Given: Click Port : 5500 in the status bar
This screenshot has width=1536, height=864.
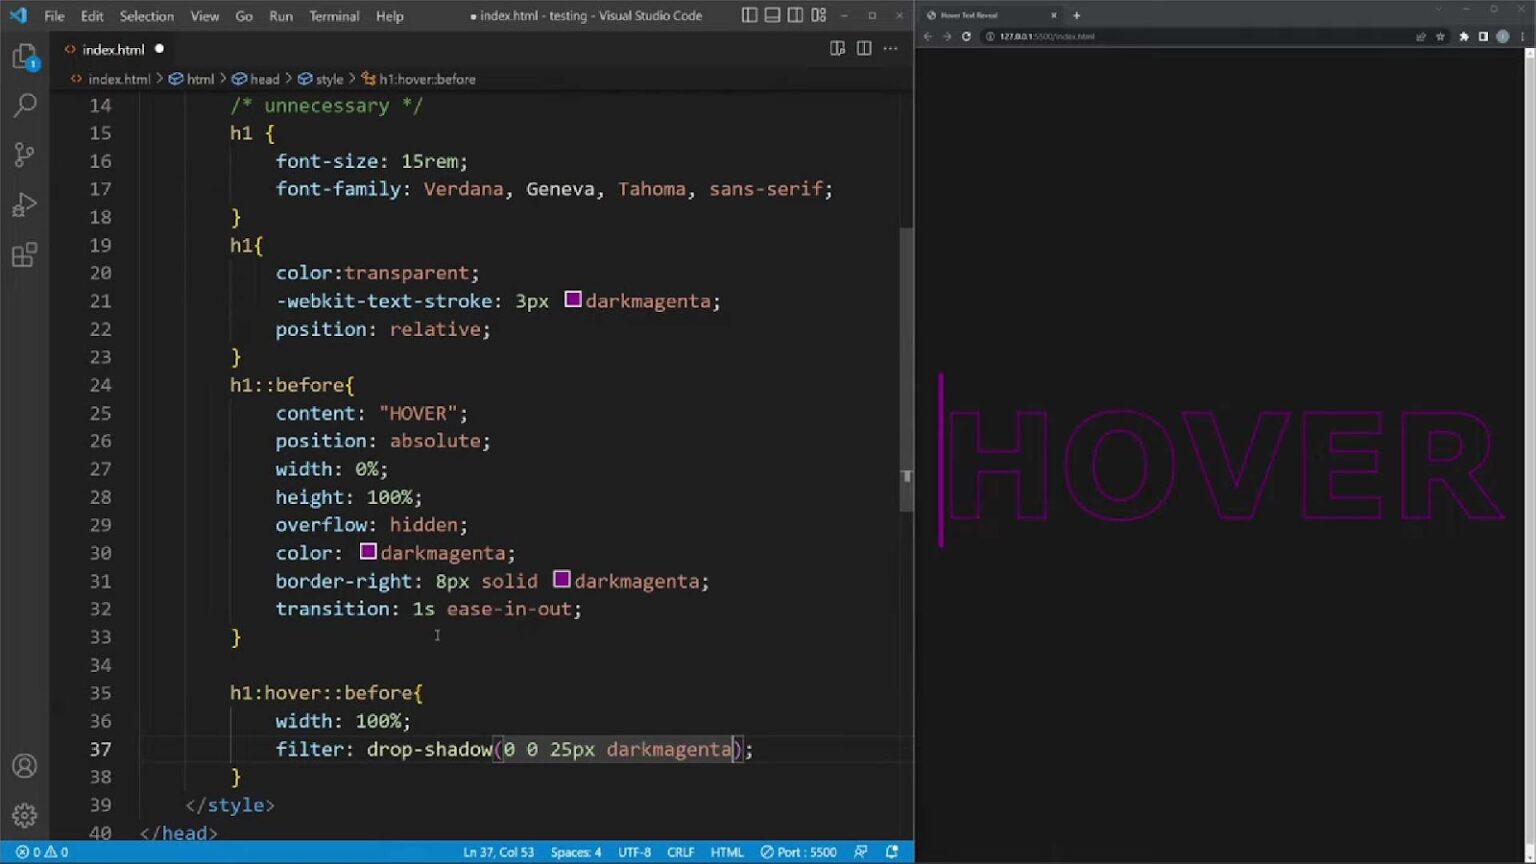Looking at the screenshot, I should 798,852.
